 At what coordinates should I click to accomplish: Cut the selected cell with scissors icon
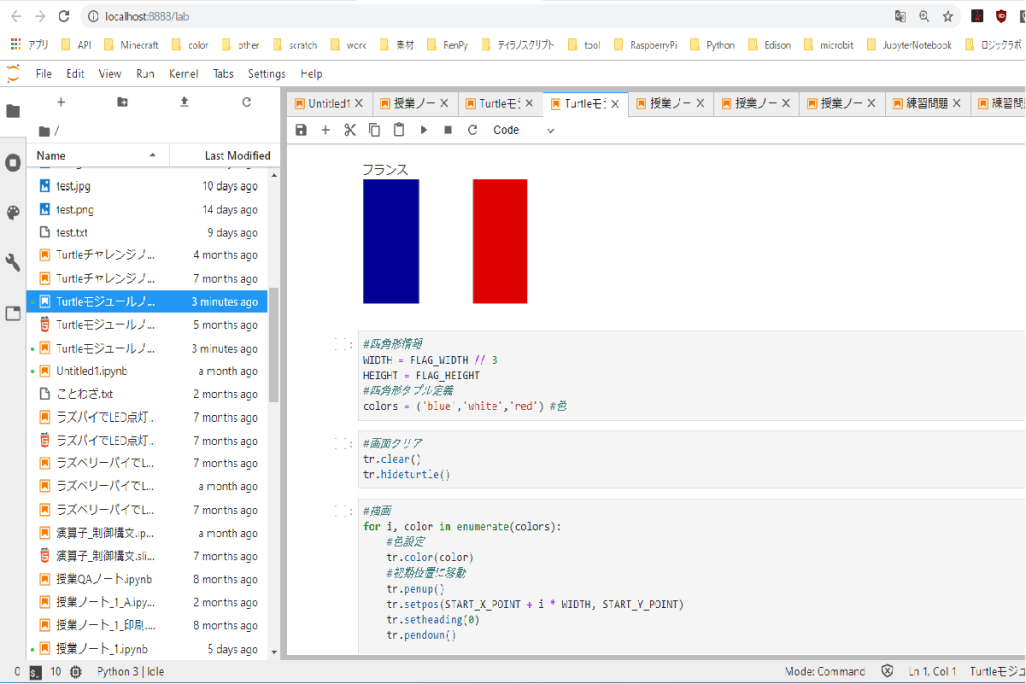point(350,130)
